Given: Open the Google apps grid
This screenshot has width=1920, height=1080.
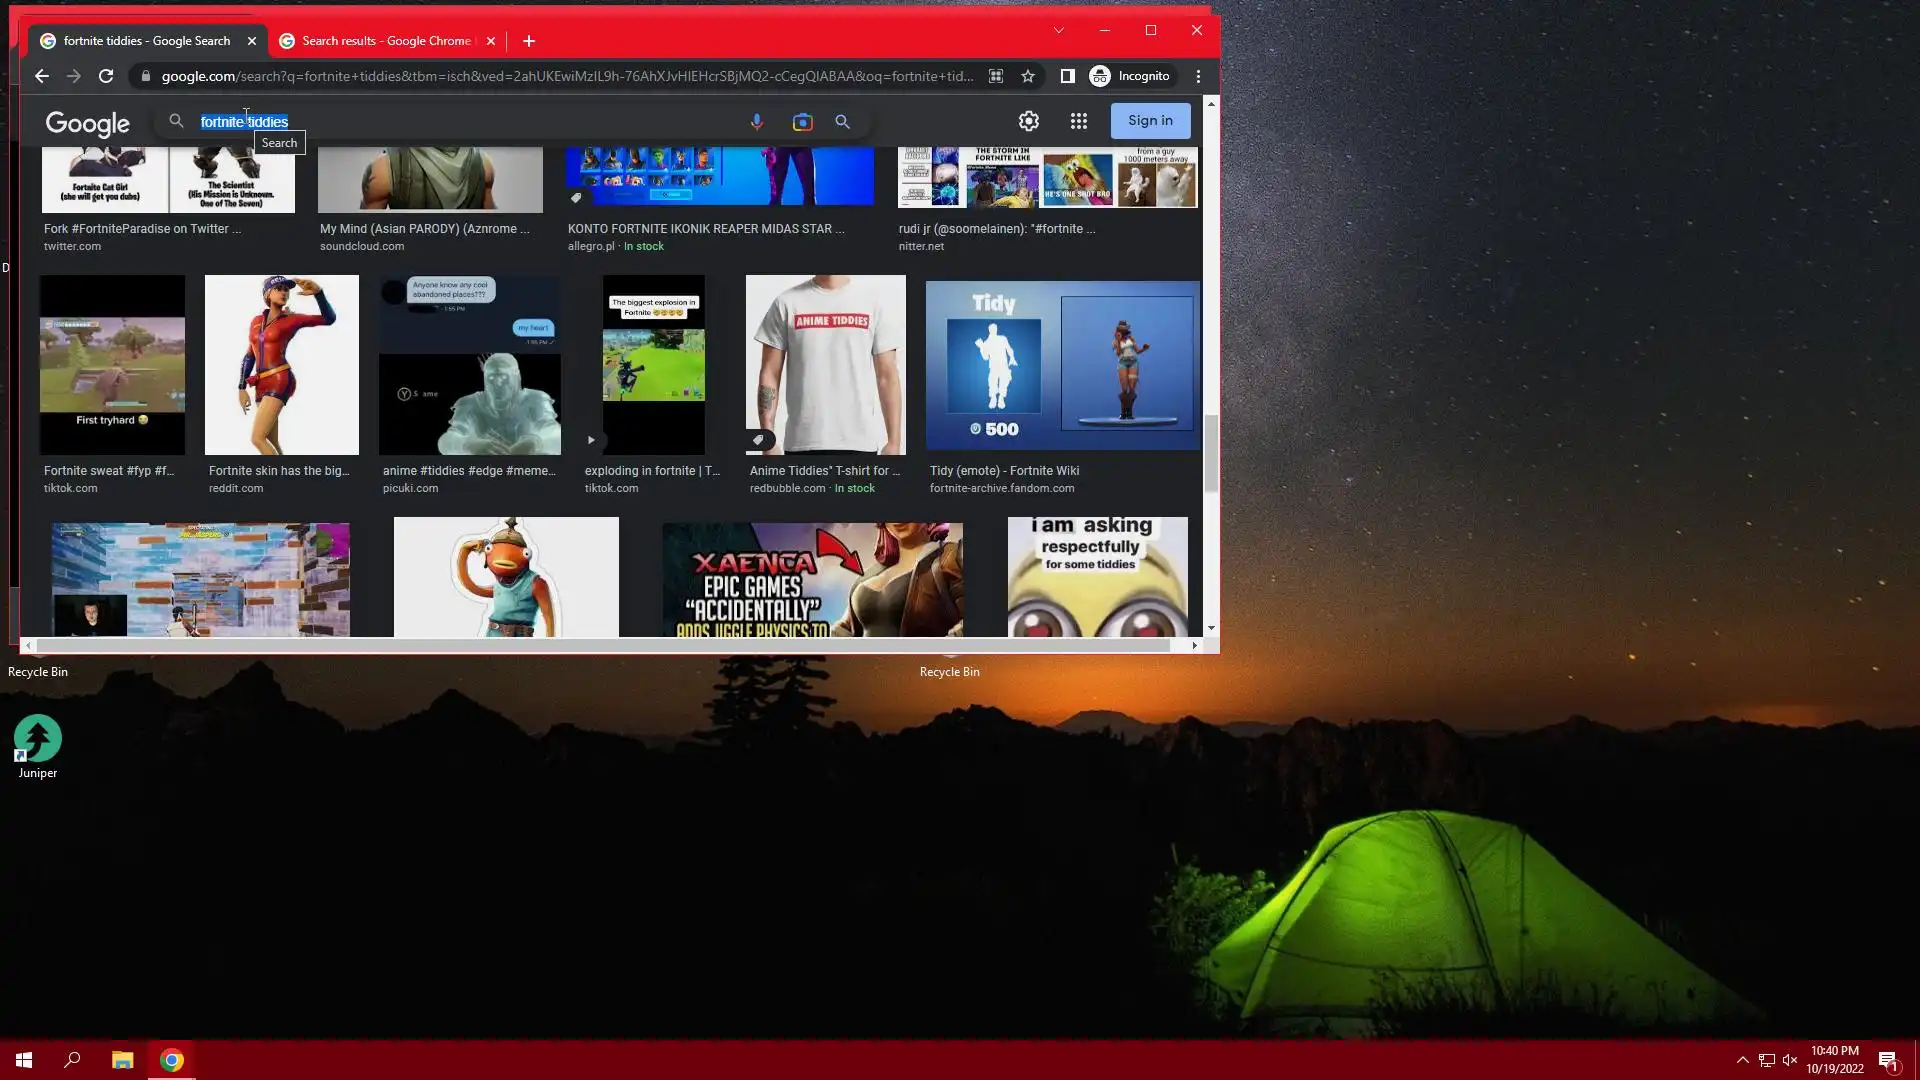Looking at the screenshot, I should click(1078, 121).
